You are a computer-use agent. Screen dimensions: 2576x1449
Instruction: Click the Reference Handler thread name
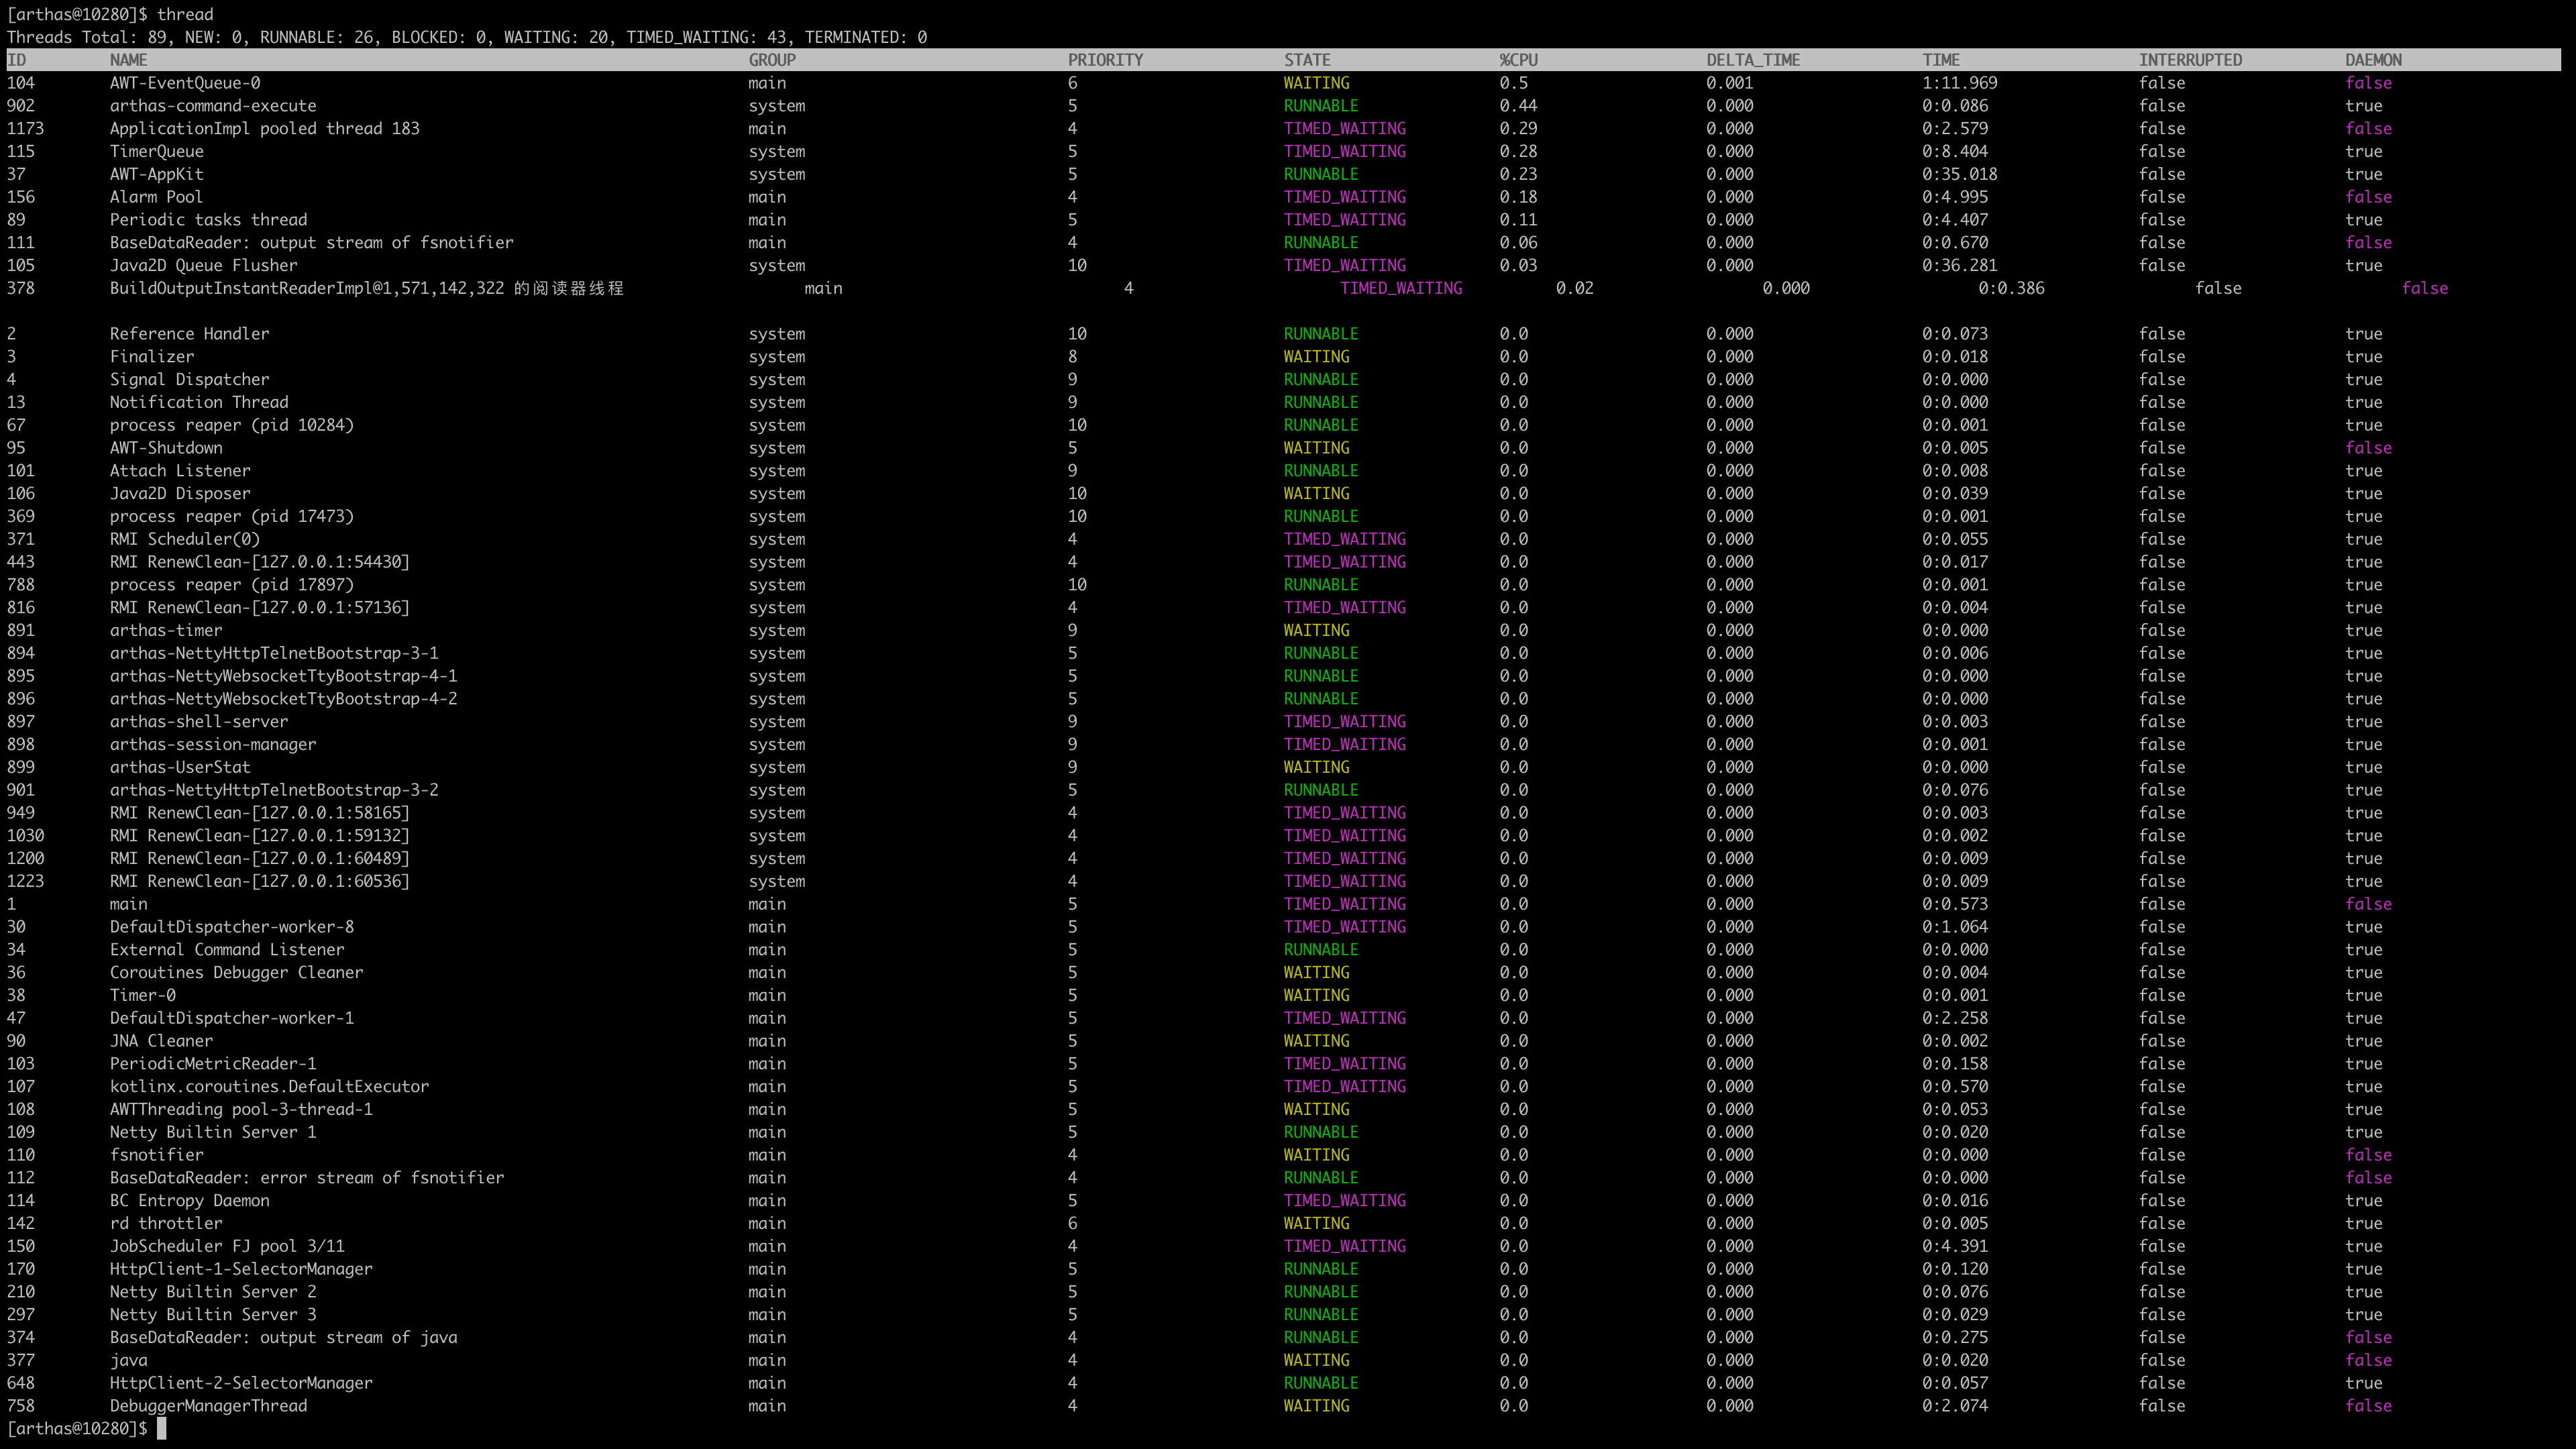coord(189,334)
